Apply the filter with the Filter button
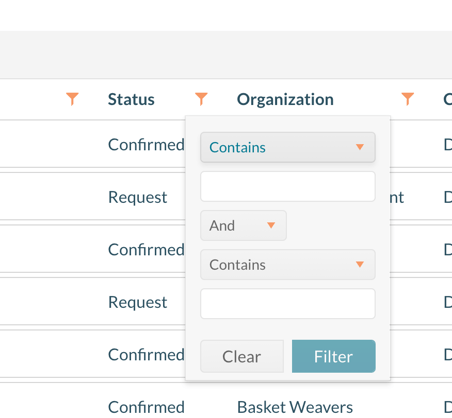Screen dimensions: 452x418 [x=334, y=356]
